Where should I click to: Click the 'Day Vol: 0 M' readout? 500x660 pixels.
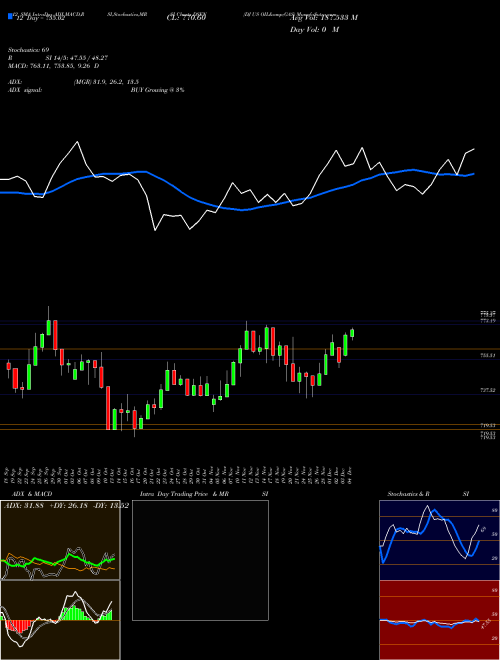coord(314,30)
